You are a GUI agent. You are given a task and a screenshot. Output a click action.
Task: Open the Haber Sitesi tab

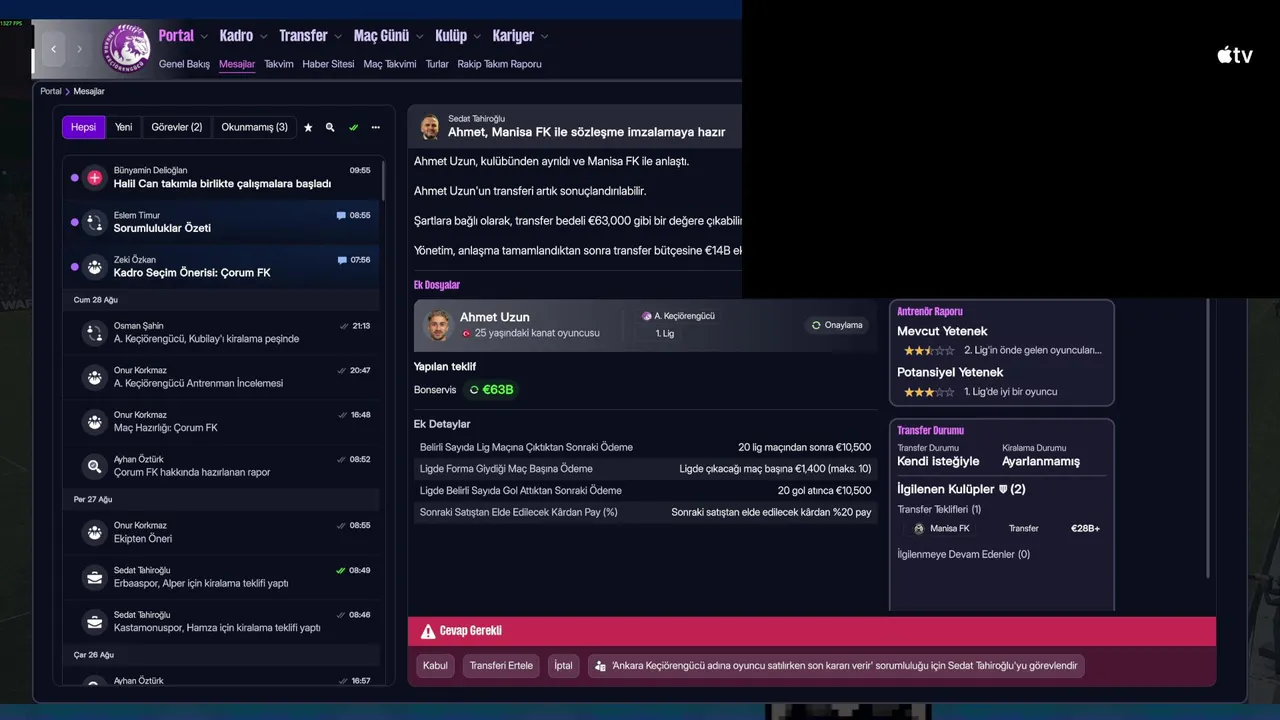(x=328, y=64)
